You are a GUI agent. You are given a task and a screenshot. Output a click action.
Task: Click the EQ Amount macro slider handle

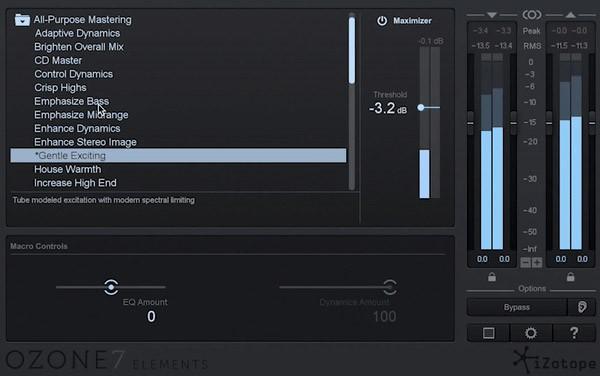click(x=111, y=287)
